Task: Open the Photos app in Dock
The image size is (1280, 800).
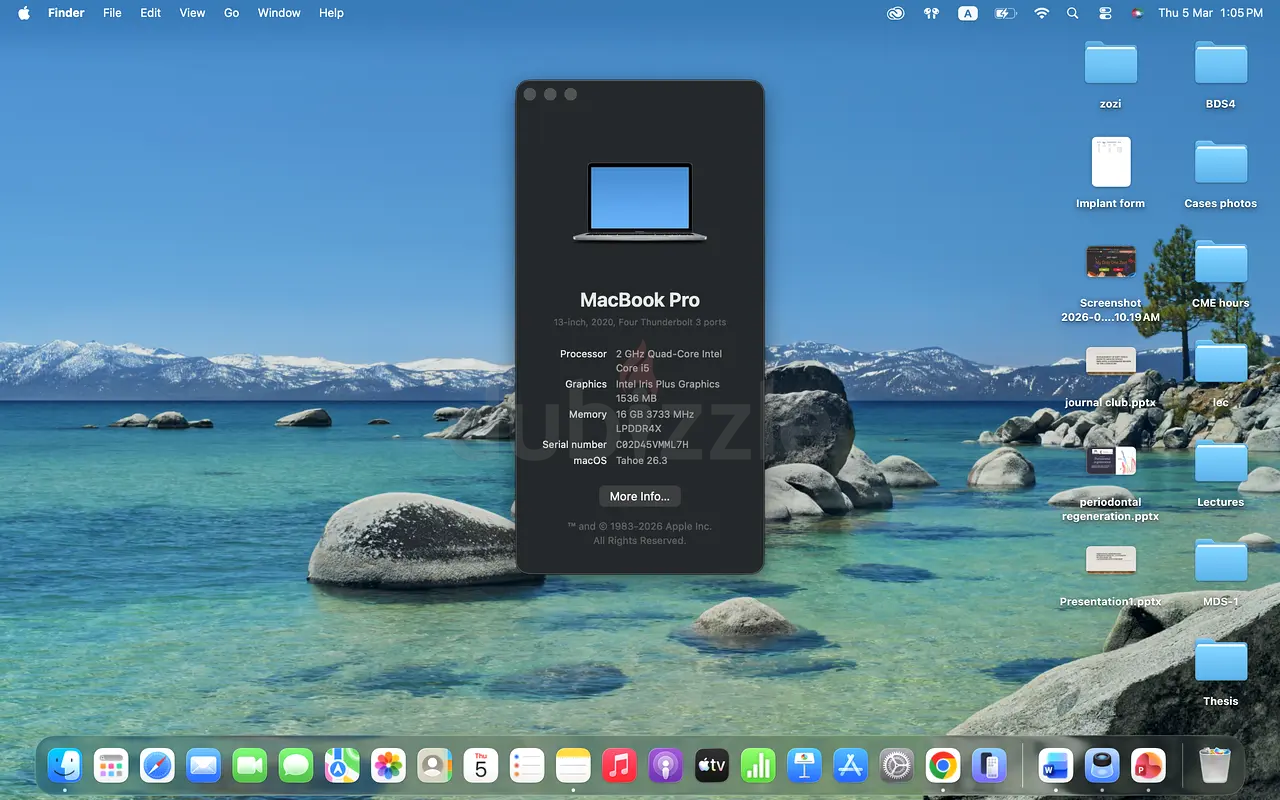Action: click(388, 767)
